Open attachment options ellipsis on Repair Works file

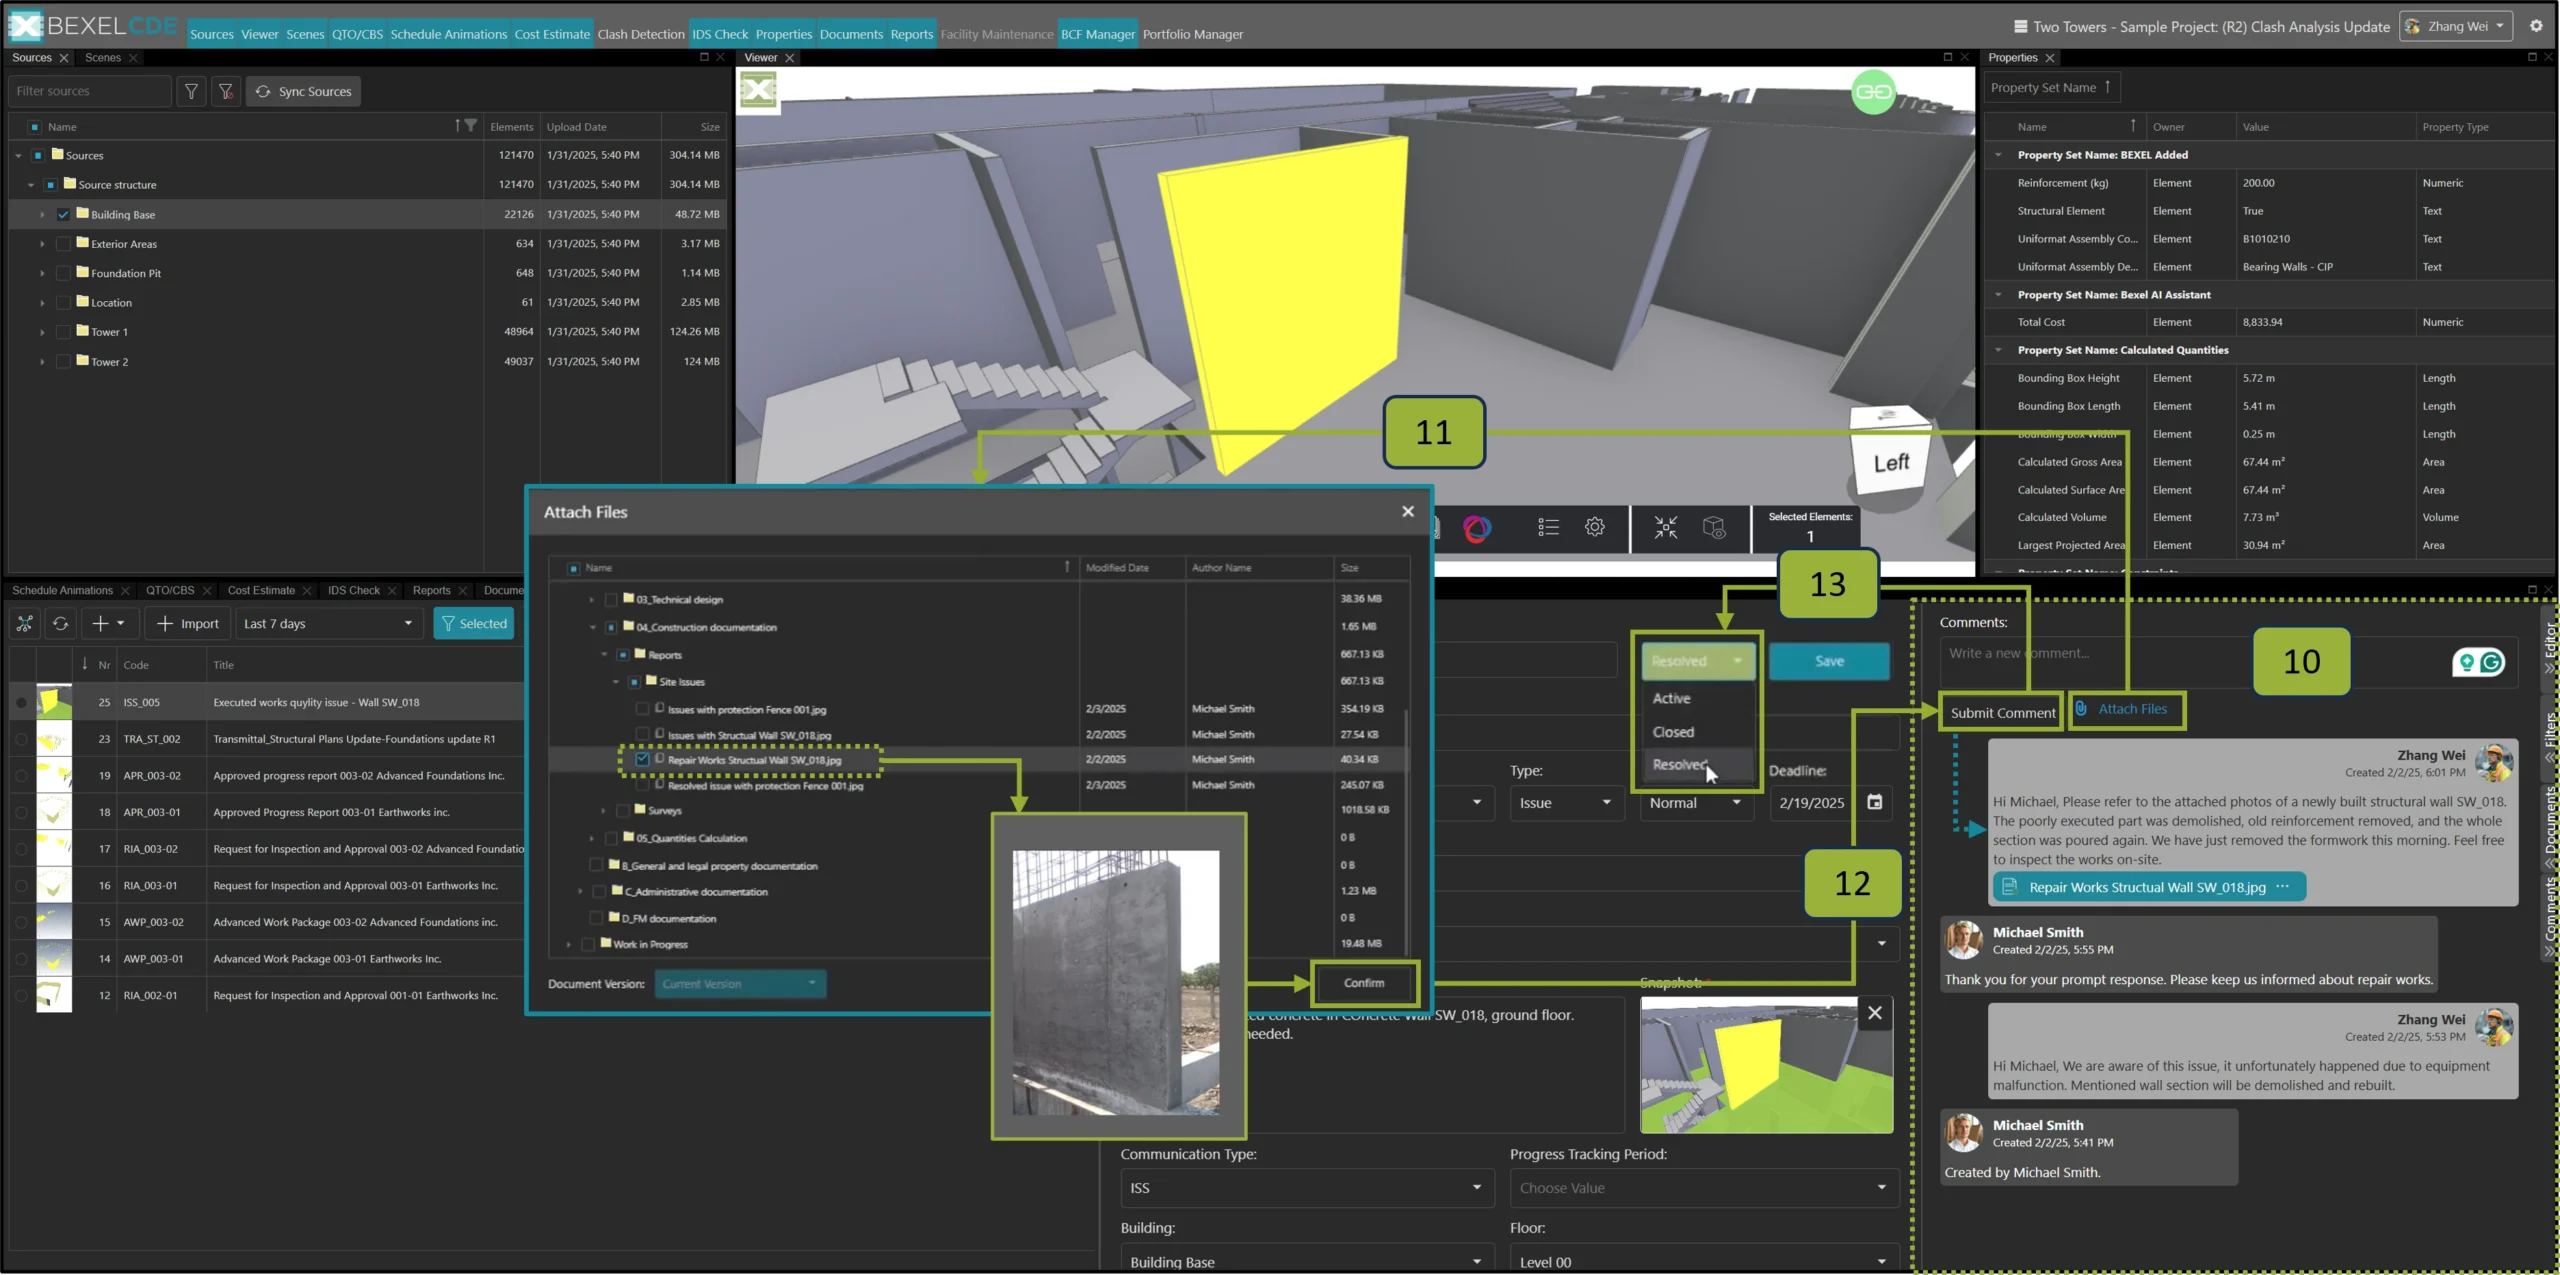click(x=2282, y=887)
